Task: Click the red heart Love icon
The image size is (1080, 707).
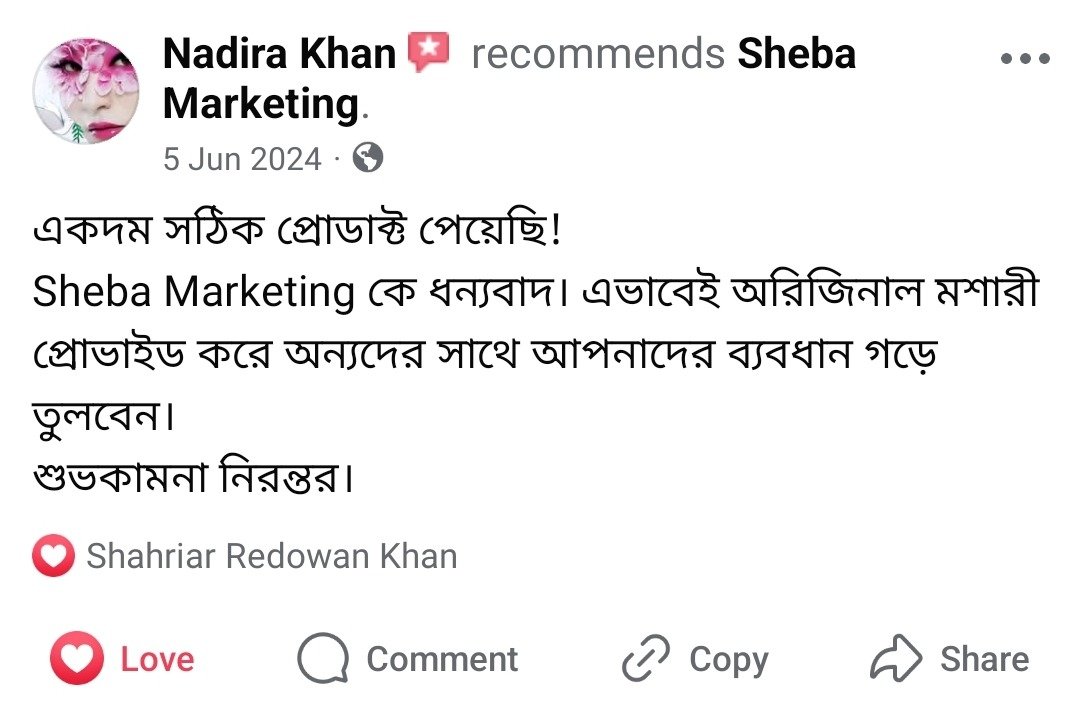Action: point(76,659)
